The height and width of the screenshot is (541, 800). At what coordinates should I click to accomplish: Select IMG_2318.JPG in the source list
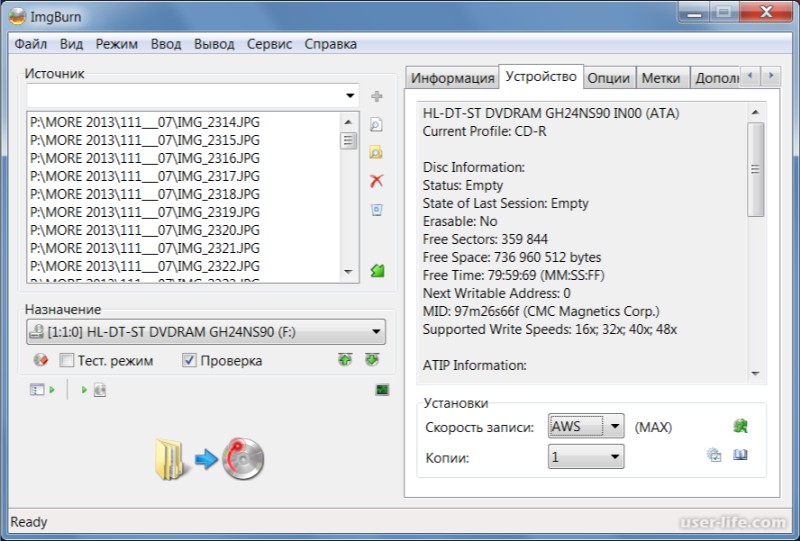146,194
